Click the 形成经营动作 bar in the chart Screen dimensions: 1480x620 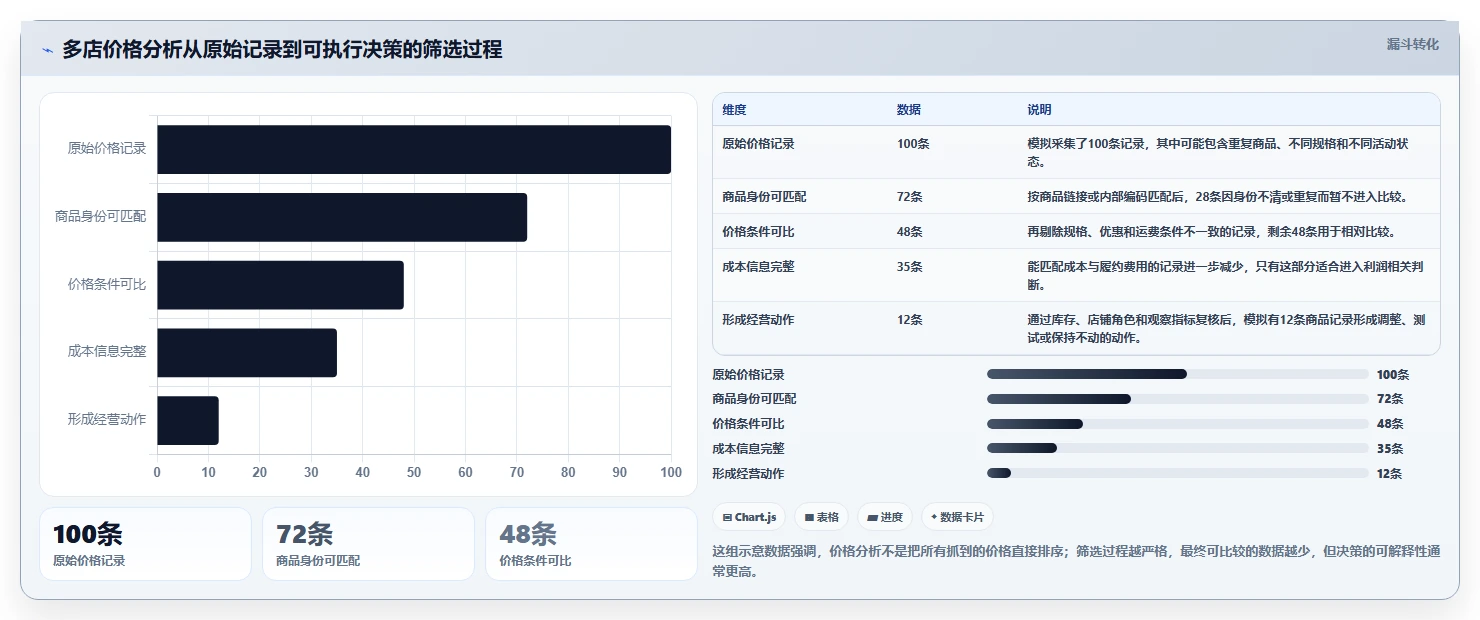[188, 420]
